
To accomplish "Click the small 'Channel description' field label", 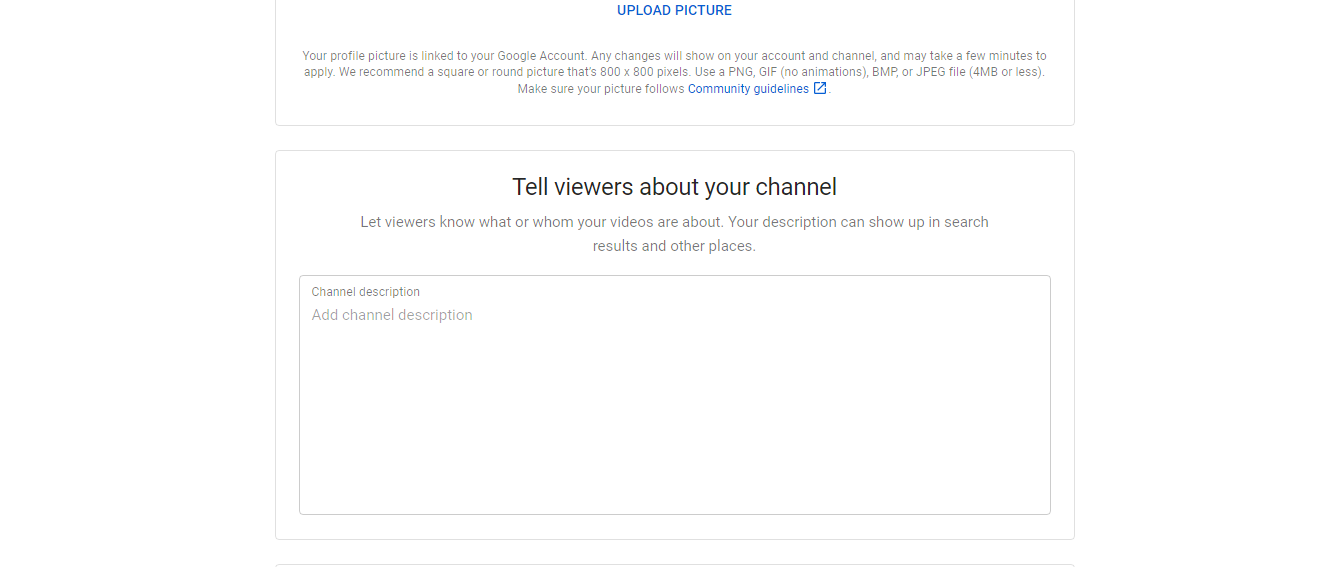I will (x=365, y=292).
